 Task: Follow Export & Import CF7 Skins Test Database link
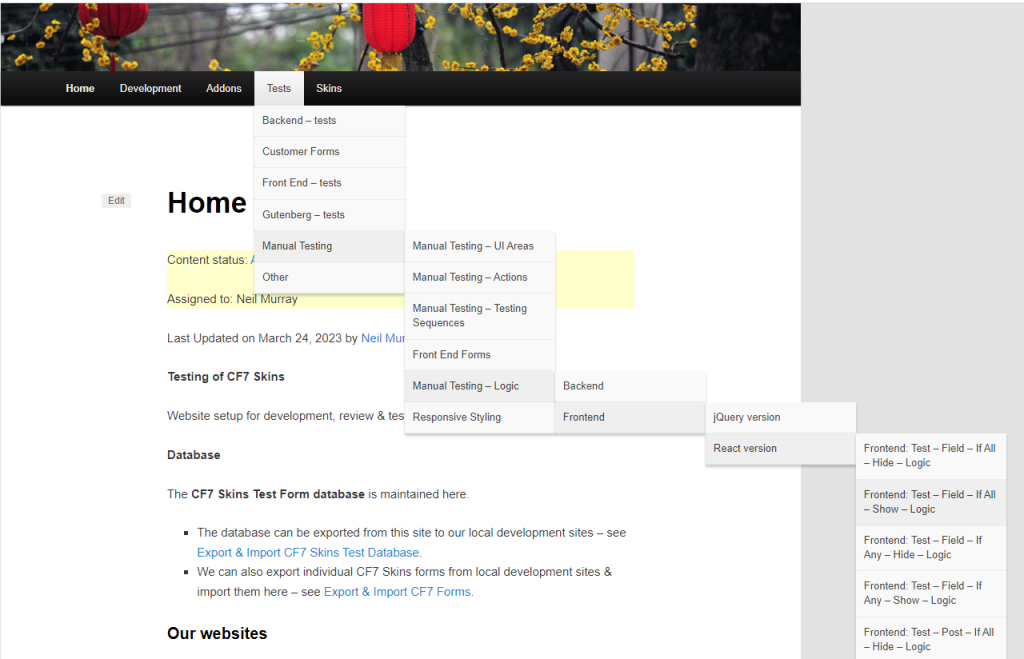coord(308,552)
